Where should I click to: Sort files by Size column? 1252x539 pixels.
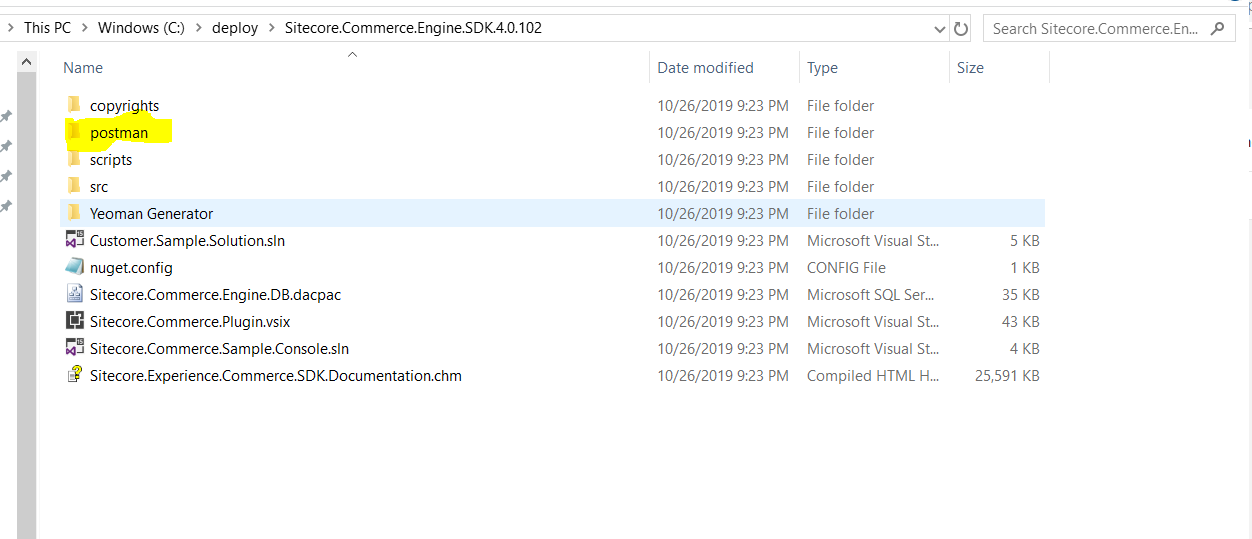[x=970, y=68]
